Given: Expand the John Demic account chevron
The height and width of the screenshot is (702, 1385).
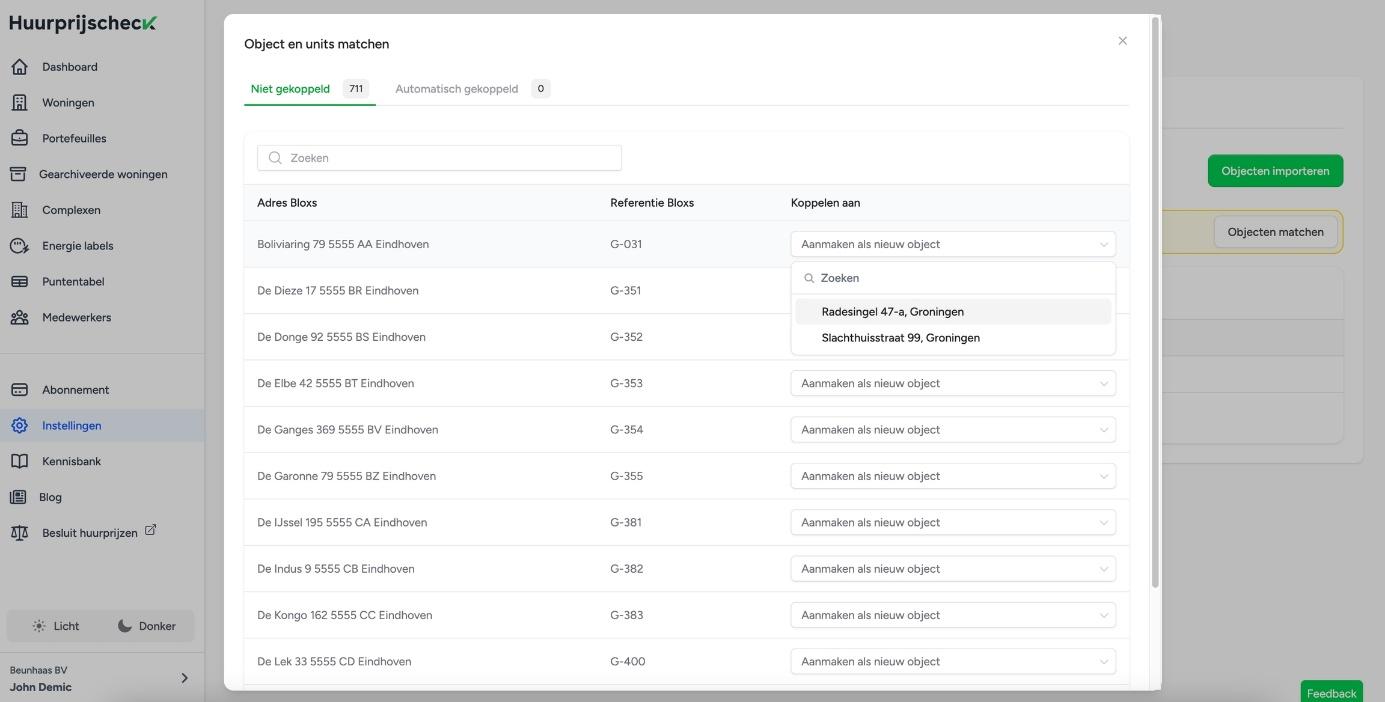Looking at the screenshot, I should point(184,678).
